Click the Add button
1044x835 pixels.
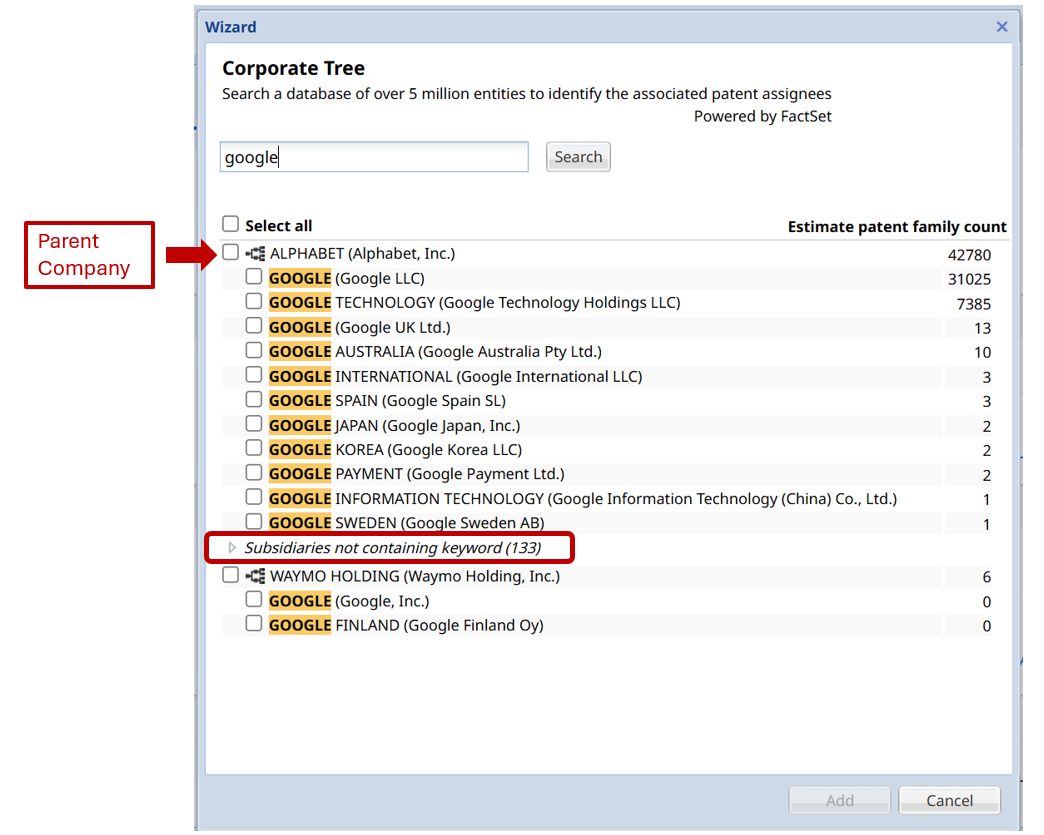(x=840, y=800)
